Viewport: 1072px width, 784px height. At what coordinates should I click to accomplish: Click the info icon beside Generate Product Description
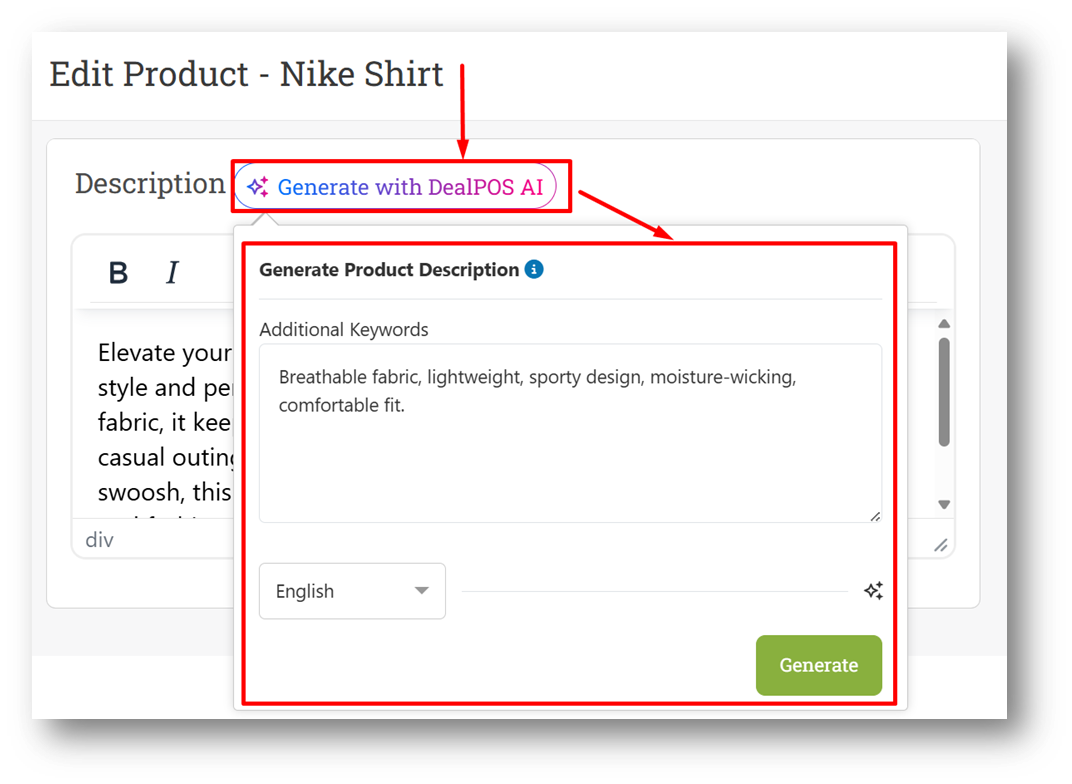(534, 269)
